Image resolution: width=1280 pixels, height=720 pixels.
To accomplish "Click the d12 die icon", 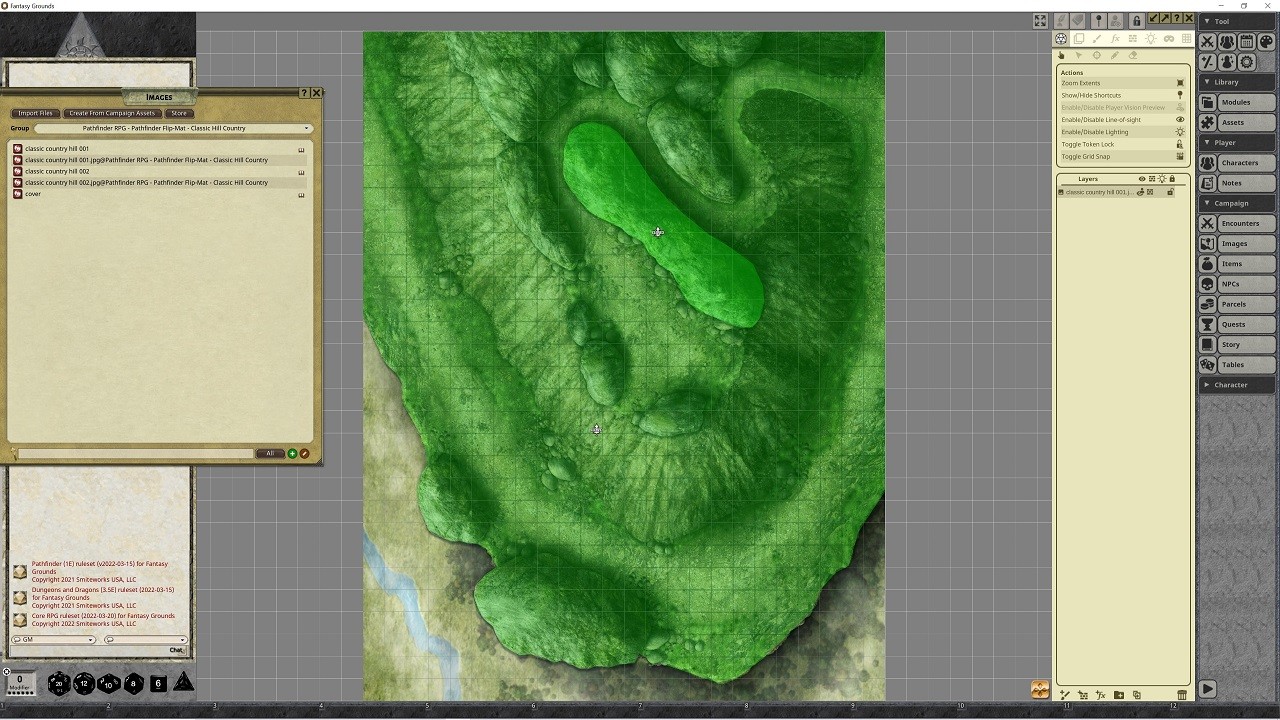I will pyautogui.click(x=84, y=683).
